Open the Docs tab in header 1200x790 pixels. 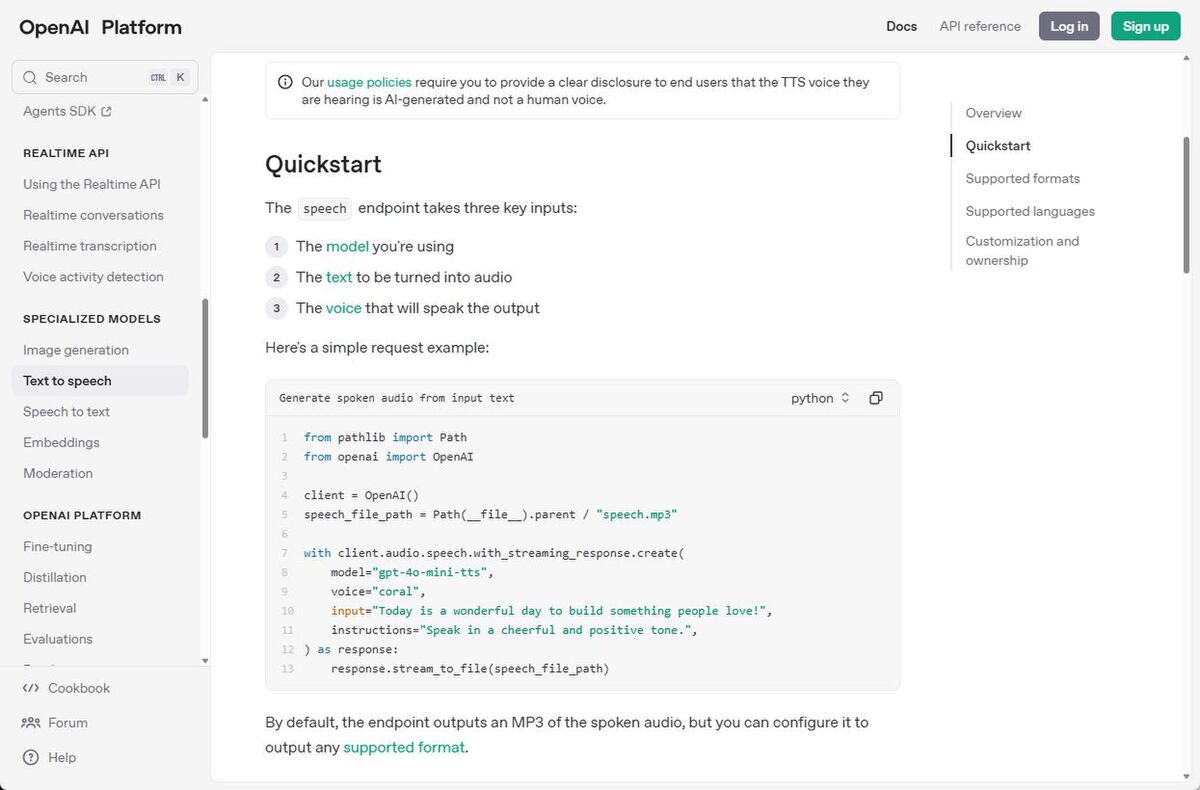pyautogui.click(x=901, y=26)
